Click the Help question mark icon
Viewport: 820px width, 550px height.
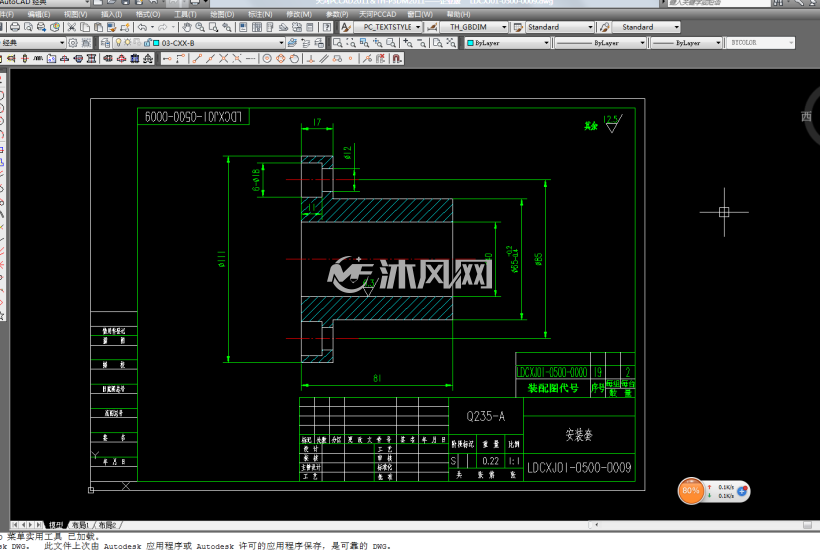click(x=327, y=27)
